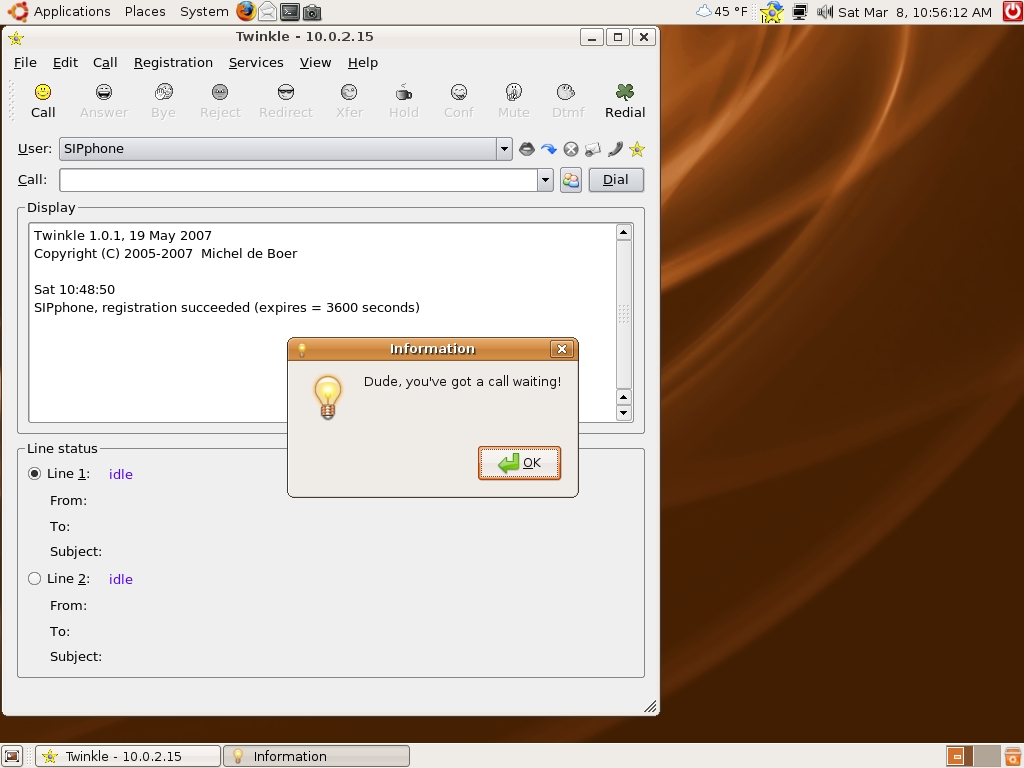The image size is (1024, 768).
Task: Click the envelope message-waiting status icon
Action: [x=593, y=150]
